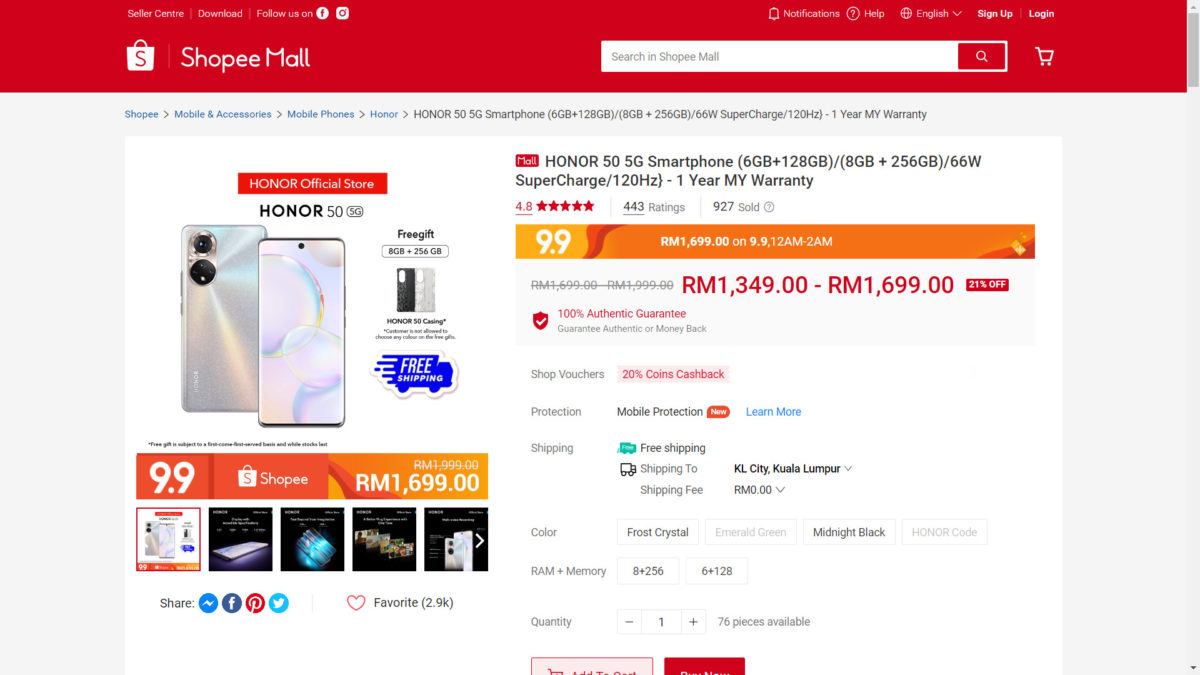Share via Facebook Messenger icon
This screenshot has width=1200, height=675.
coord(208,603)
